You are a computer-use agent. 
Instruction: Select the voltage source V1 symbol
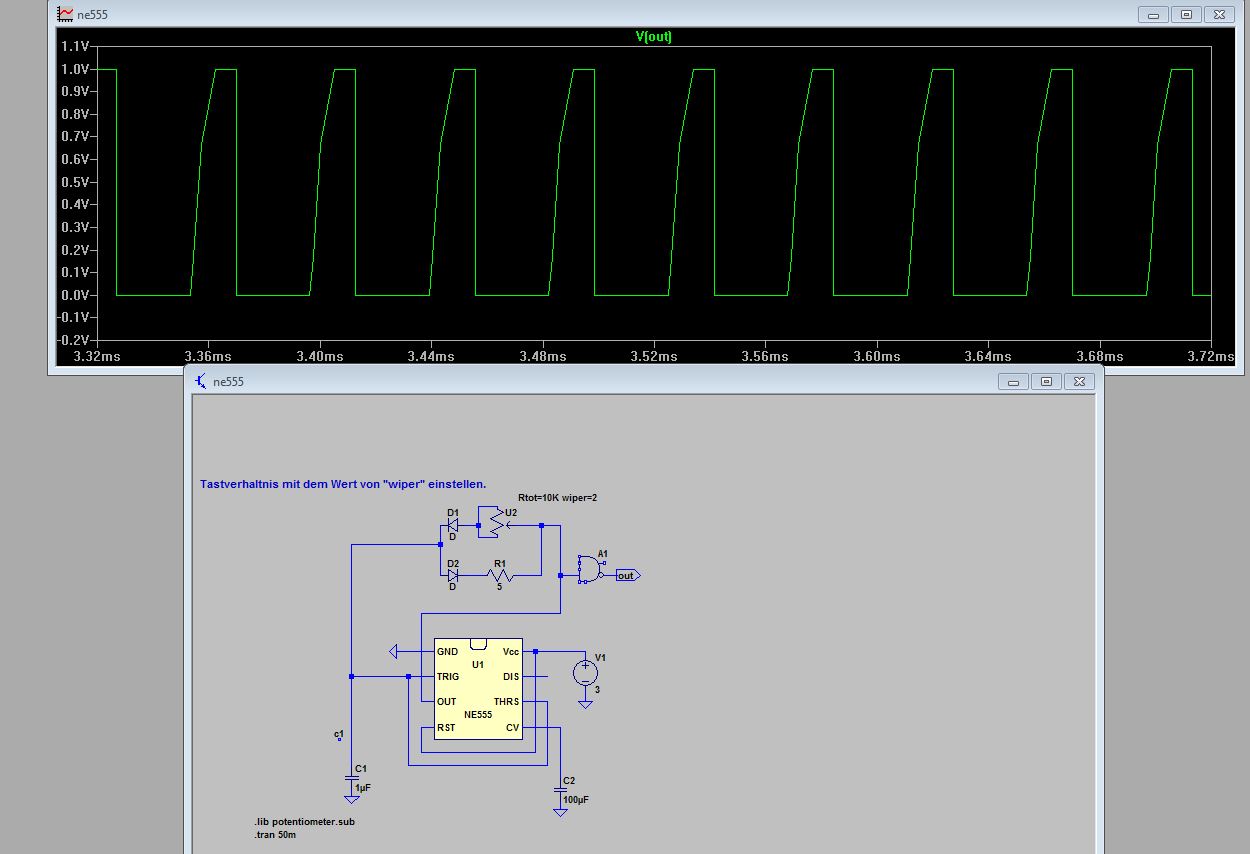(585, 672)
